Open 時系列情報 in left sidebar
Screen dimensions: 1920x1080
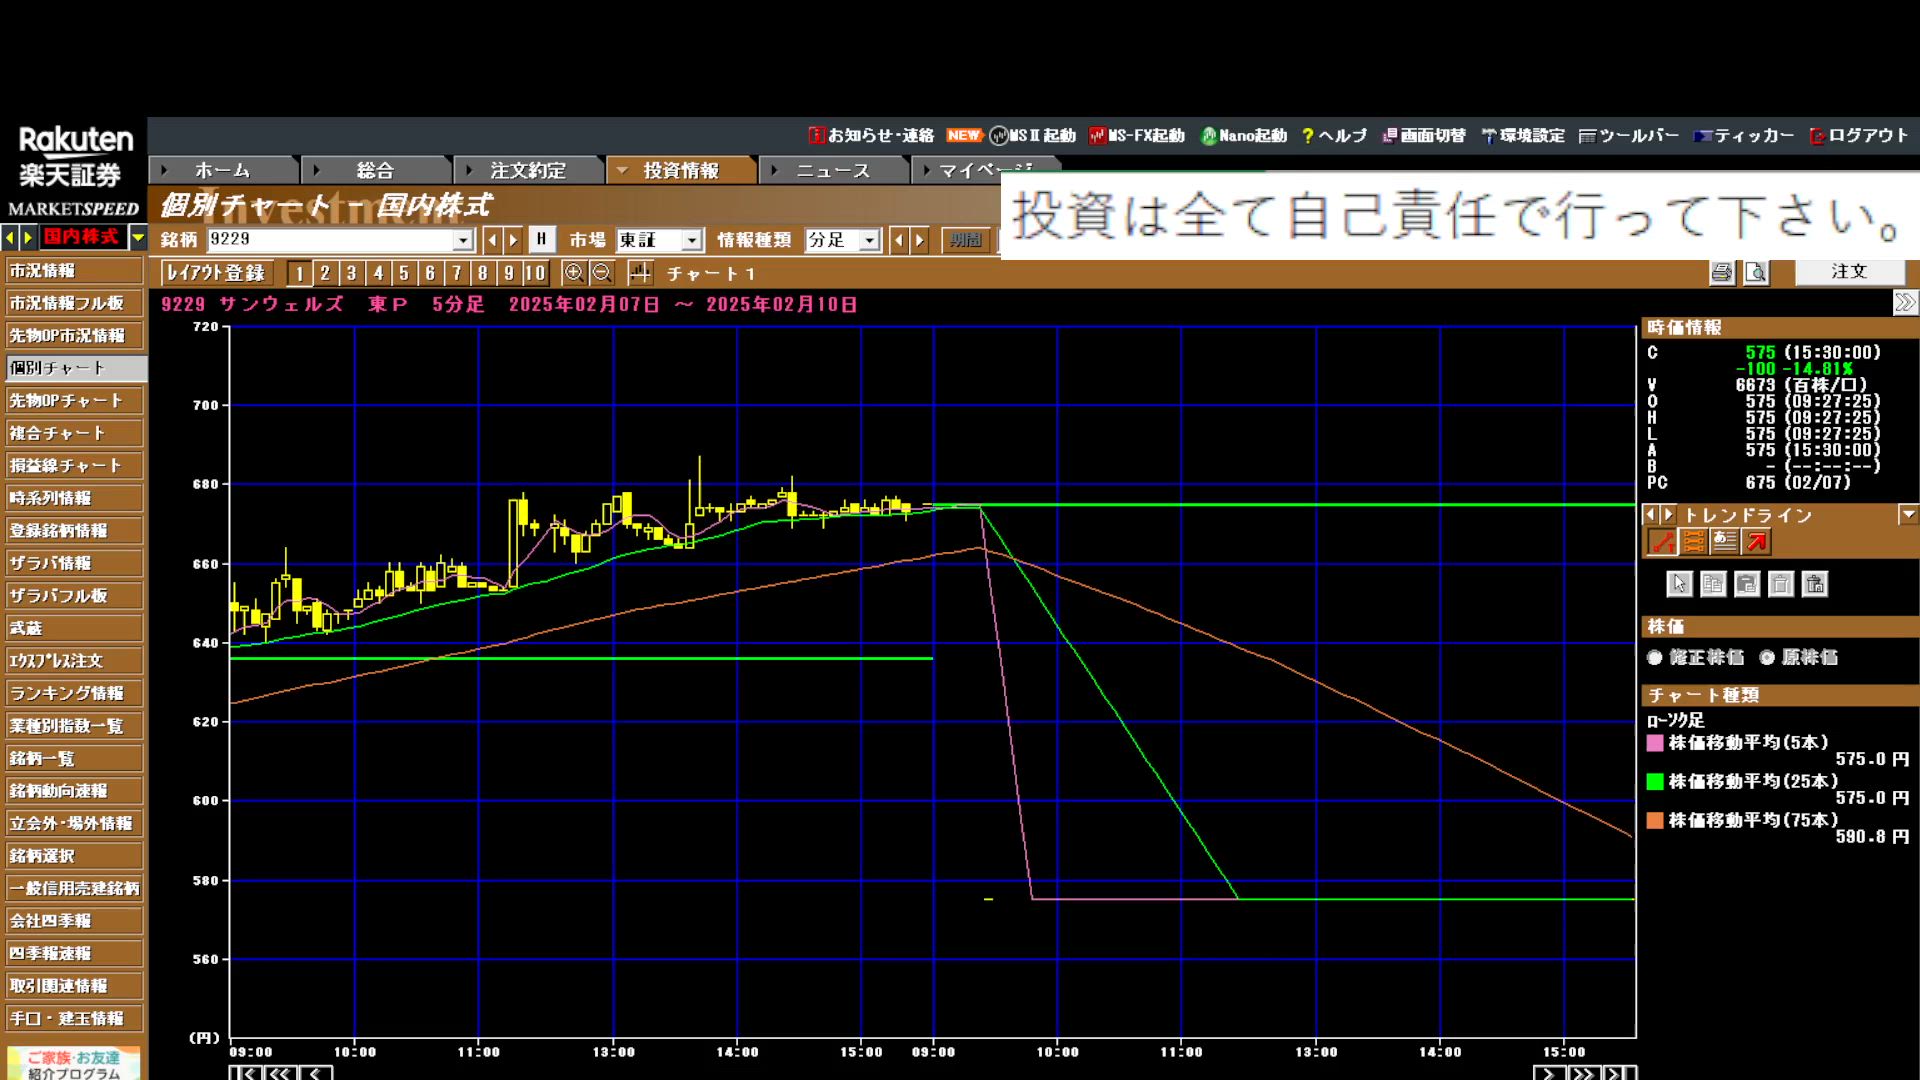(74, 498)
